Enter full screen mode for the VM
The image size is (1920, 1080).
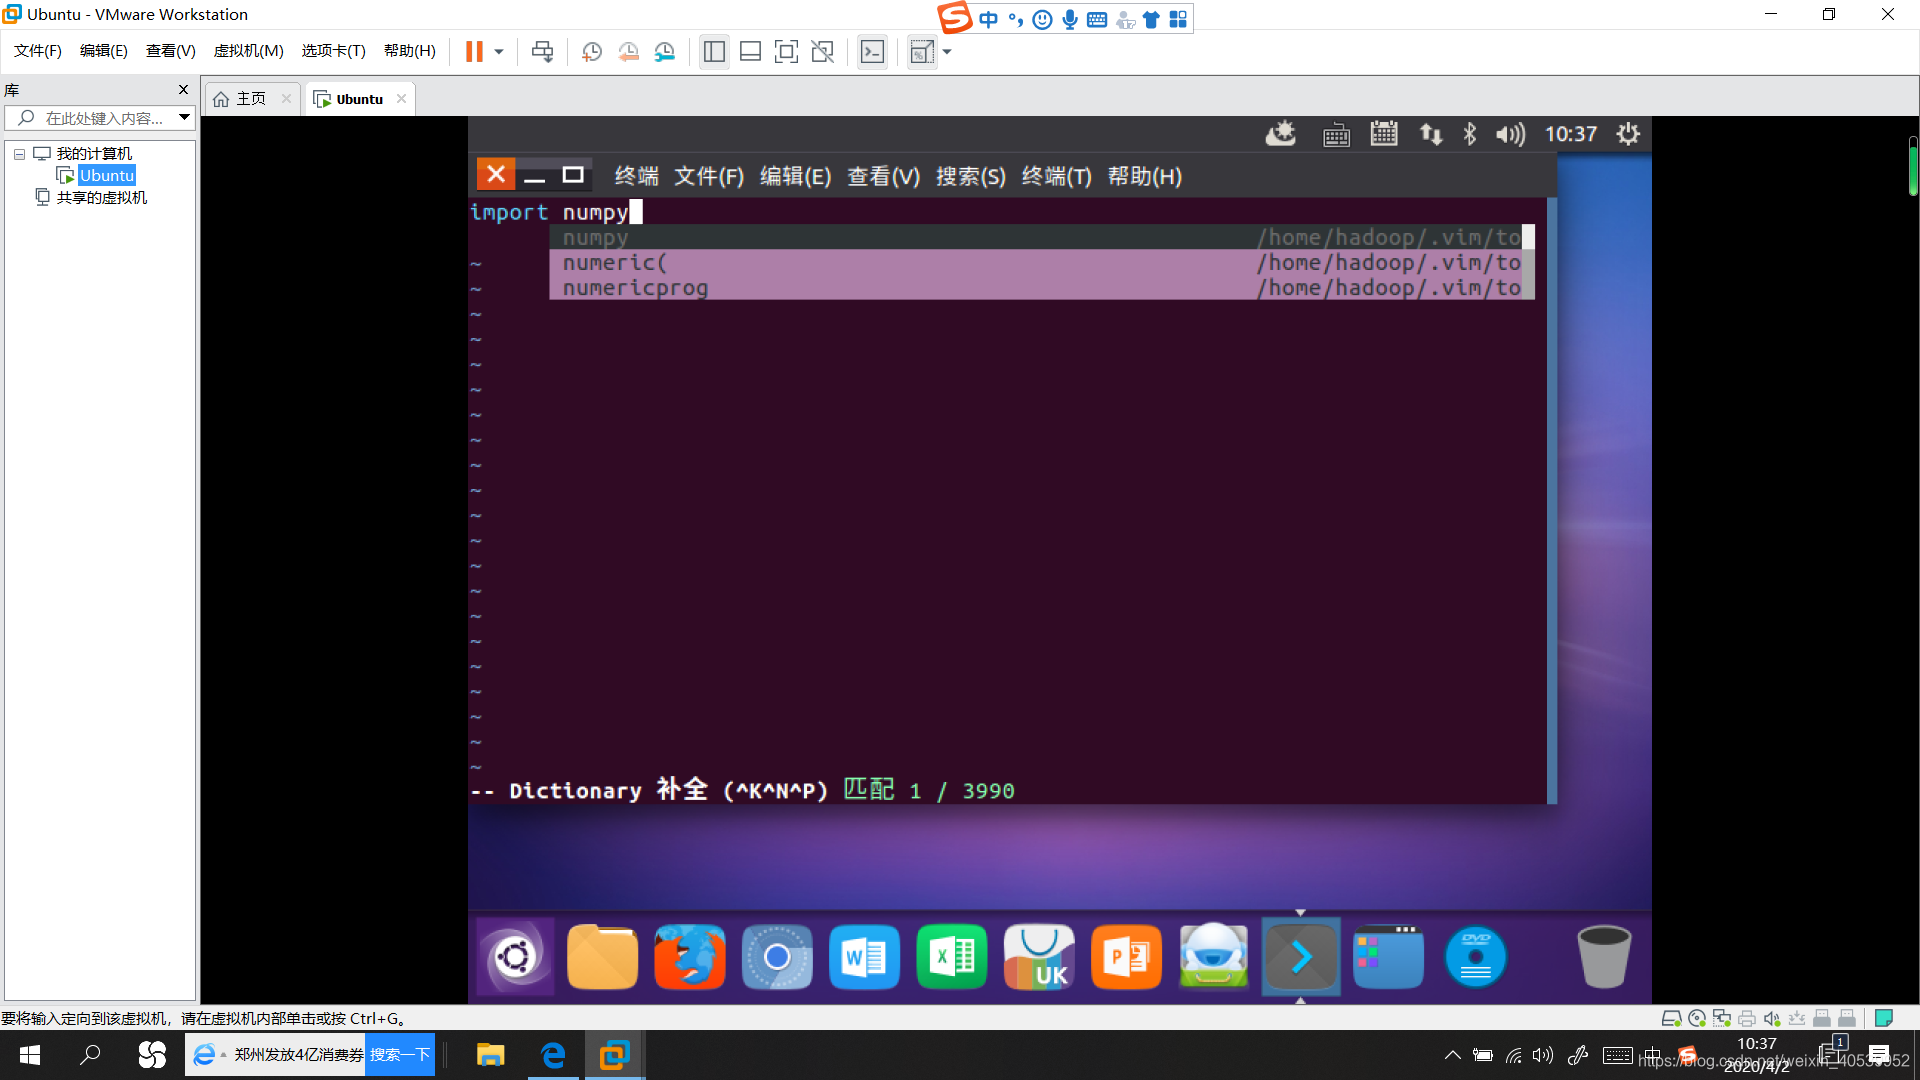pyautogui.click(x=786, y=51)
